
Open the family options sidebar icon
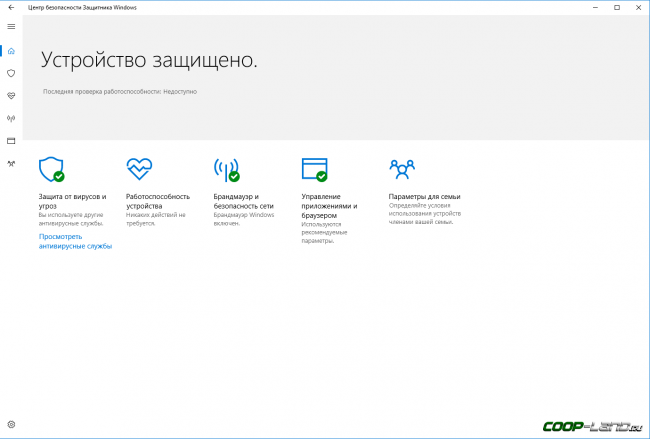click(x=11, y=164)
